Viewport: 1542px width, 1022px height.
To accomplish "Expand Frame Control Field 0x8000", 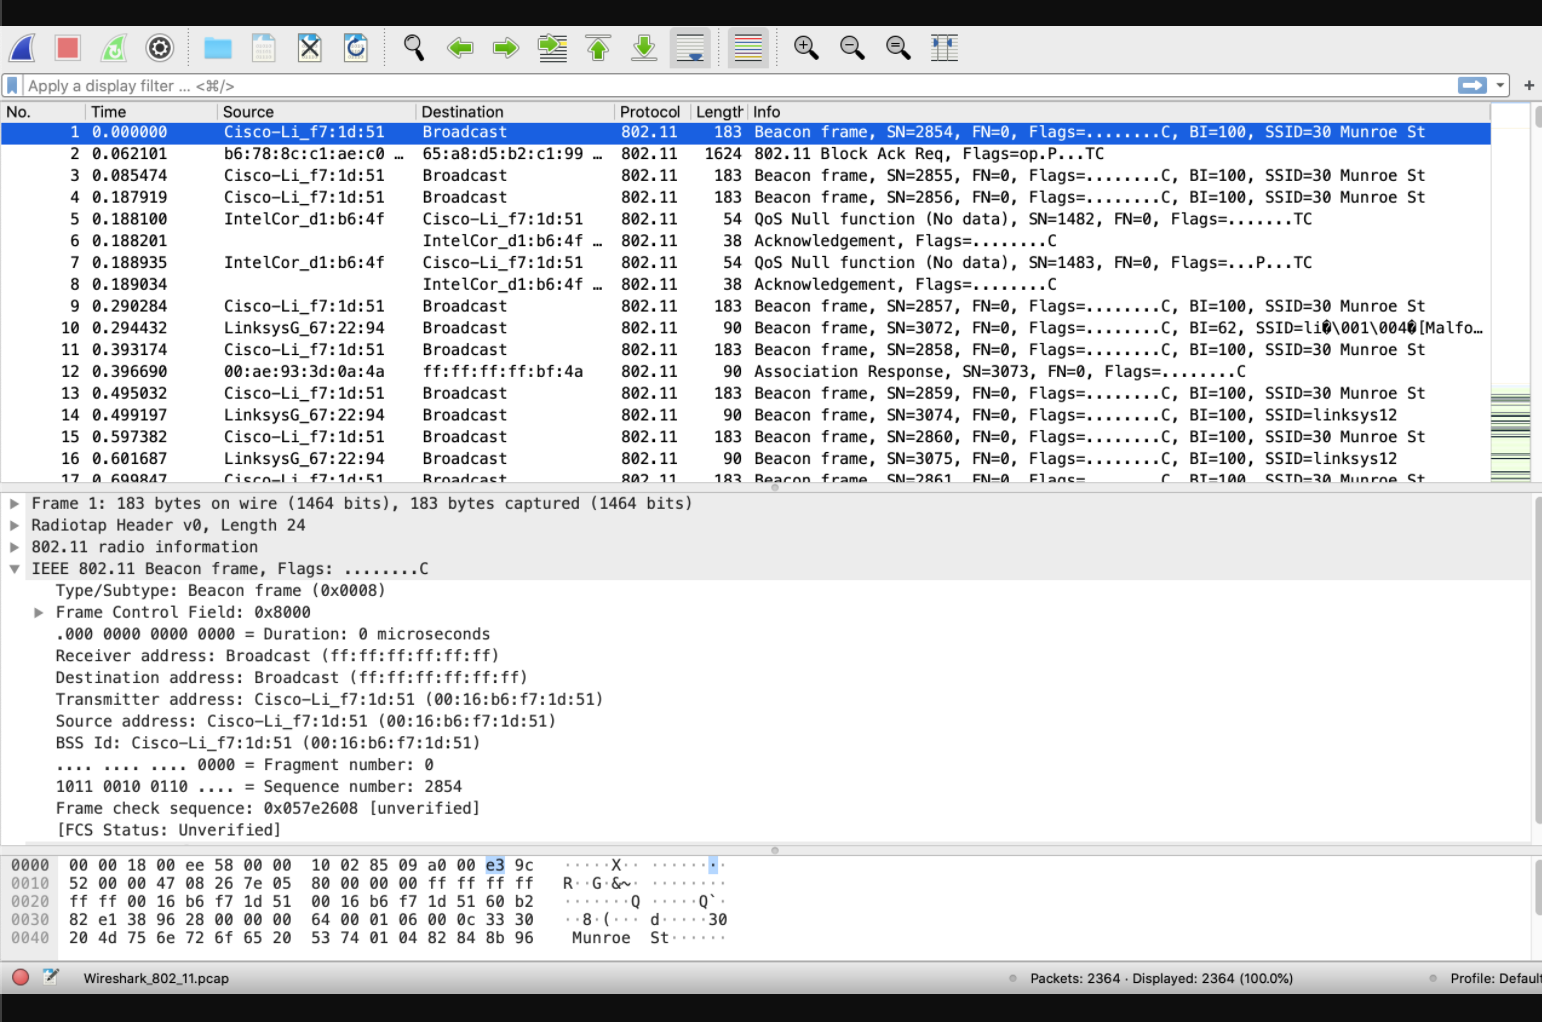I will tap(39, 612).
